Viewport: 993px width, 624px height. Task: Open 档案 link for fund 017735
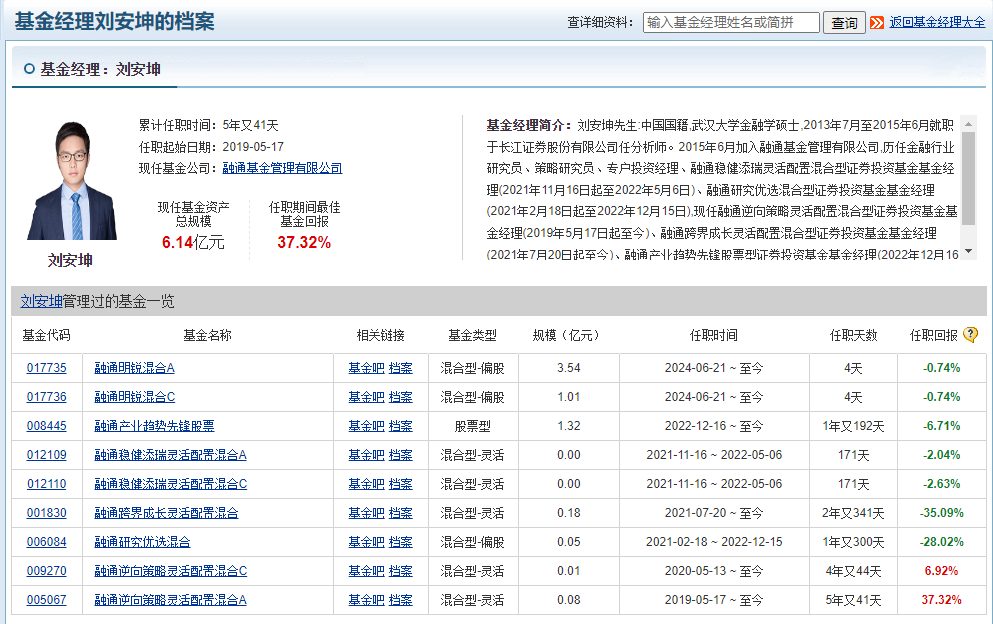click(400, 368)
